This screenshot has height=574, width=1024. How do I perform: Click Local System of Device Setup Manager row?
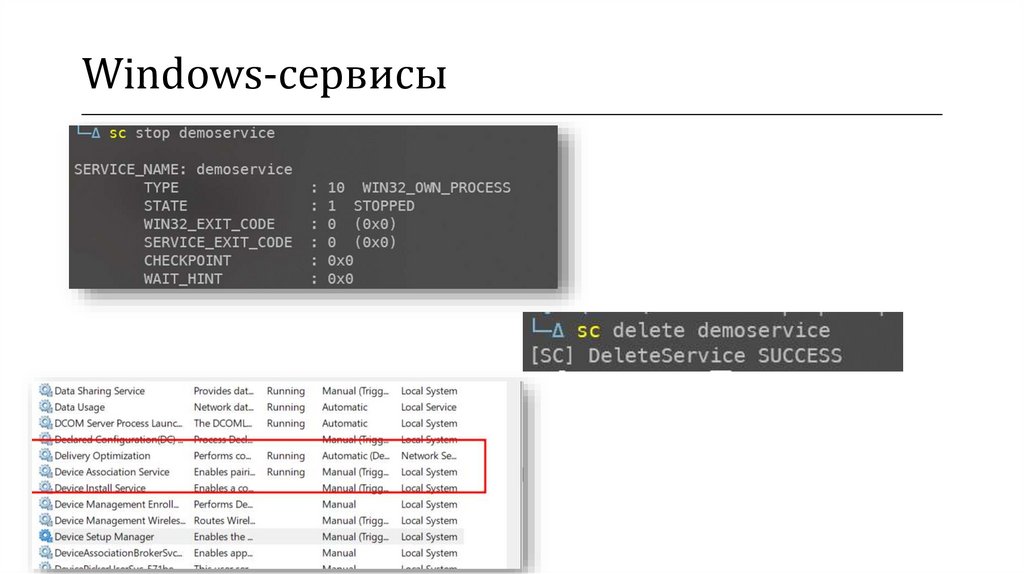[429, 536]
